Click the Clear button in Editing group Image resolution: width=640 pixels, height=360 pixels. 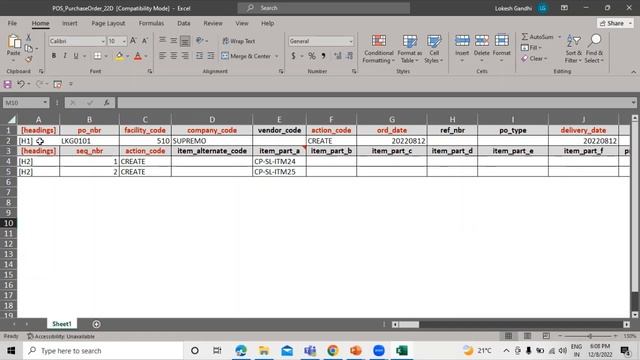(534, 59)
